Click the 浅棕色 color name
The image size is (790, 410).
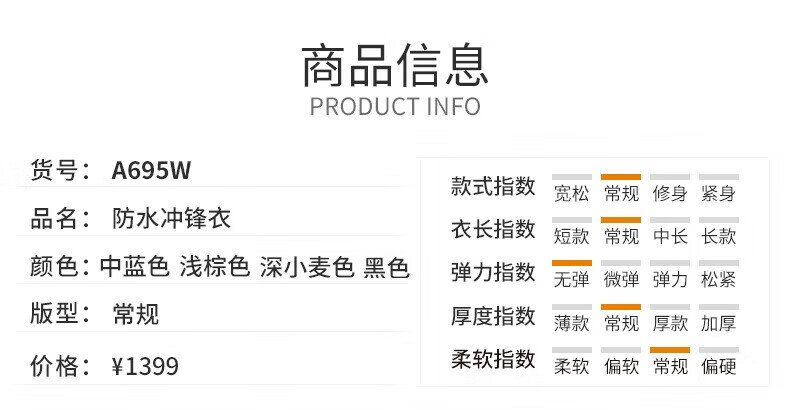coord(215,267)
